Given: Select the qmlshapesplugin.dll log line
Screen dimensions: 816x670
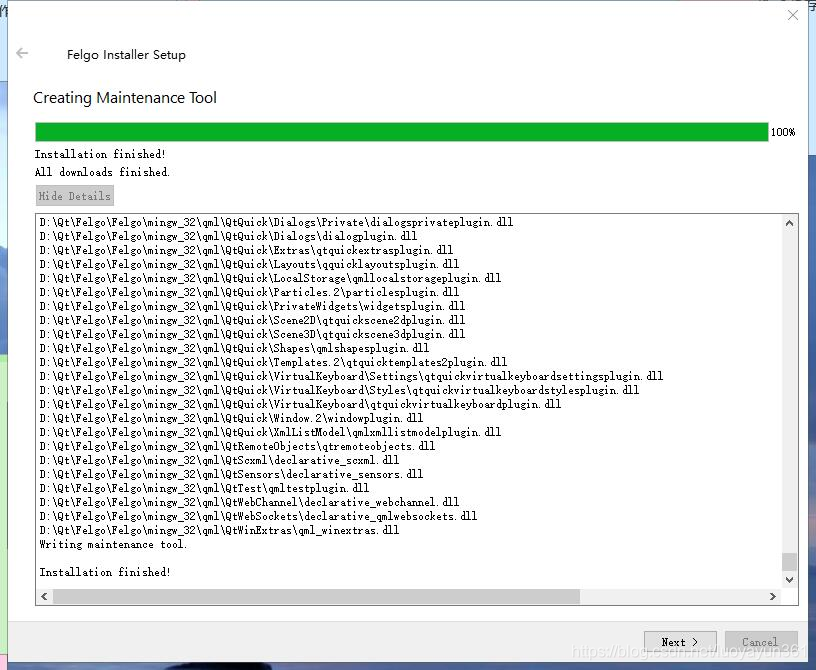Looking at the screenshot, I should (x=234, y=348).
